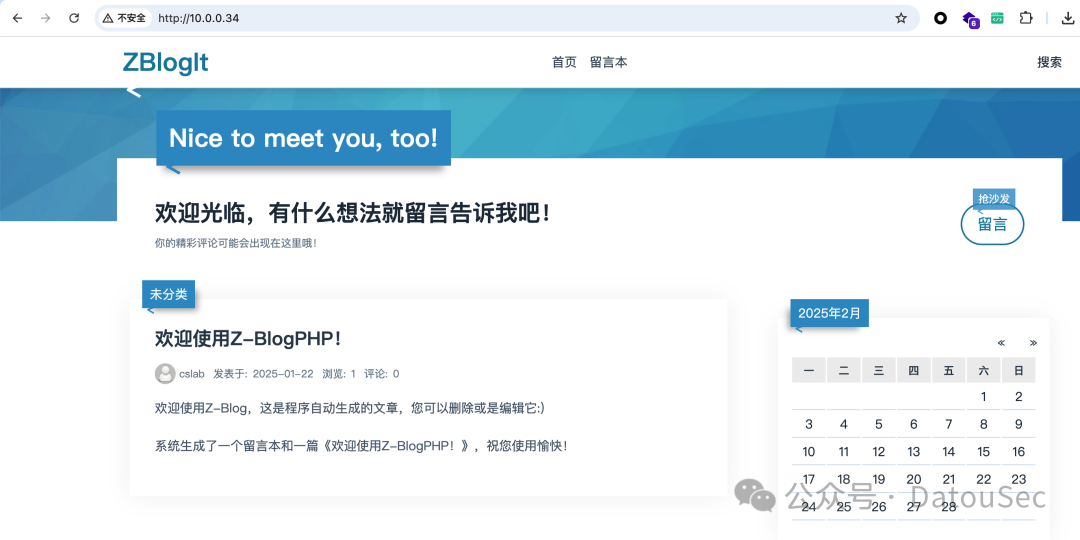
Task: Select day 9 in the calendar
Action: [1019, 424]
